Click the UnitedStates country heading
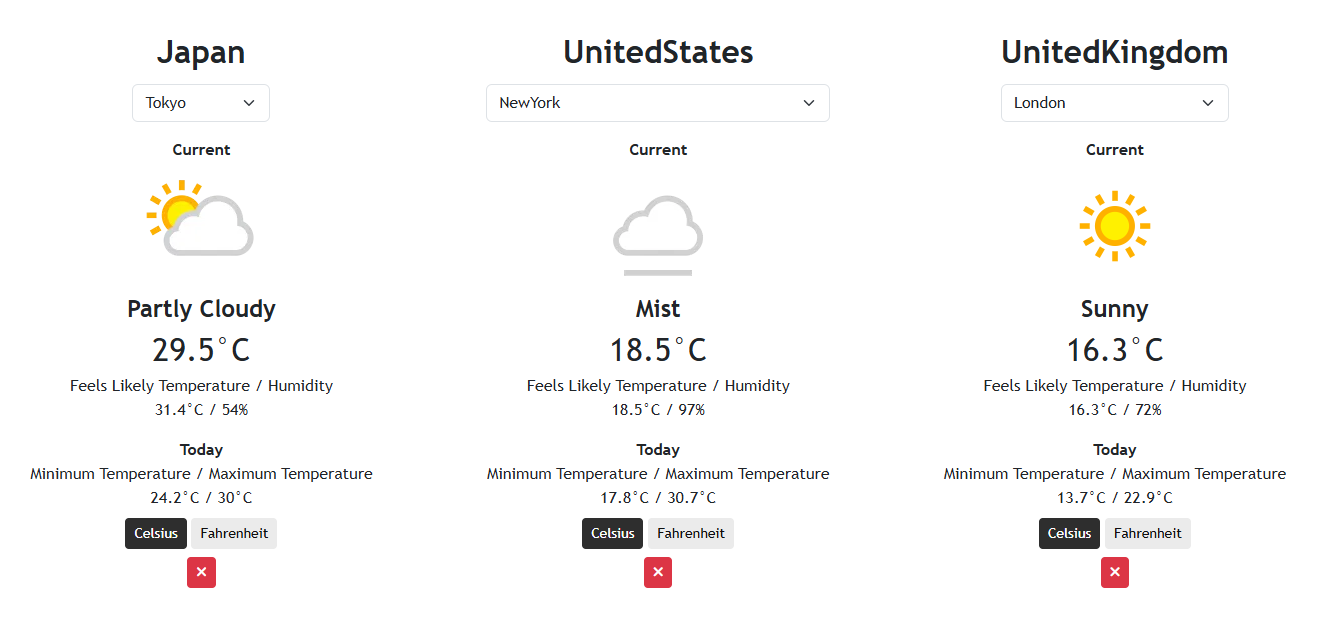1318x624 pixels. coord(658,52)
